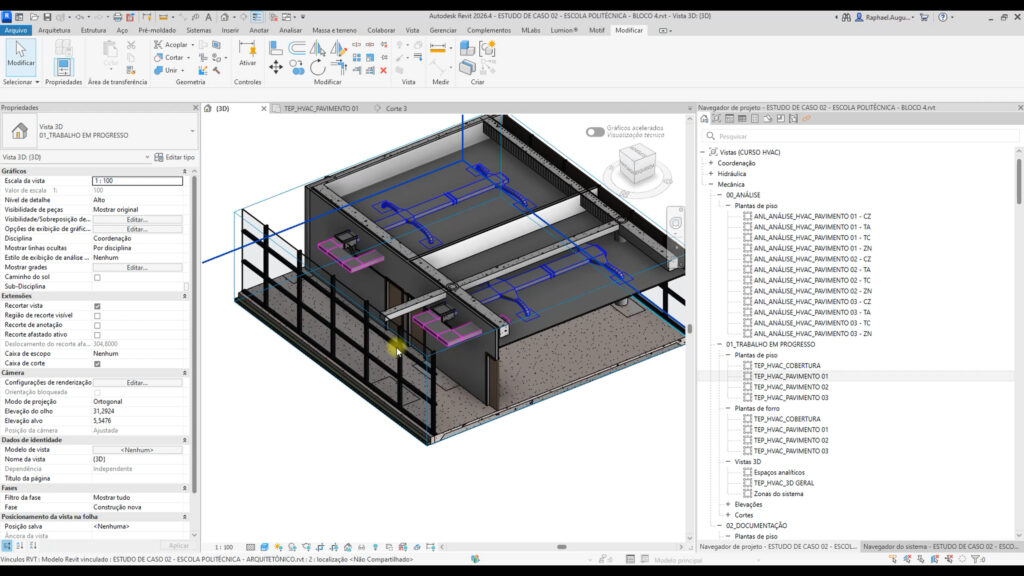Click the Project Browser home icon
Image resolution: width=1024 pixels, height=576 pixels.
point(704,119)
